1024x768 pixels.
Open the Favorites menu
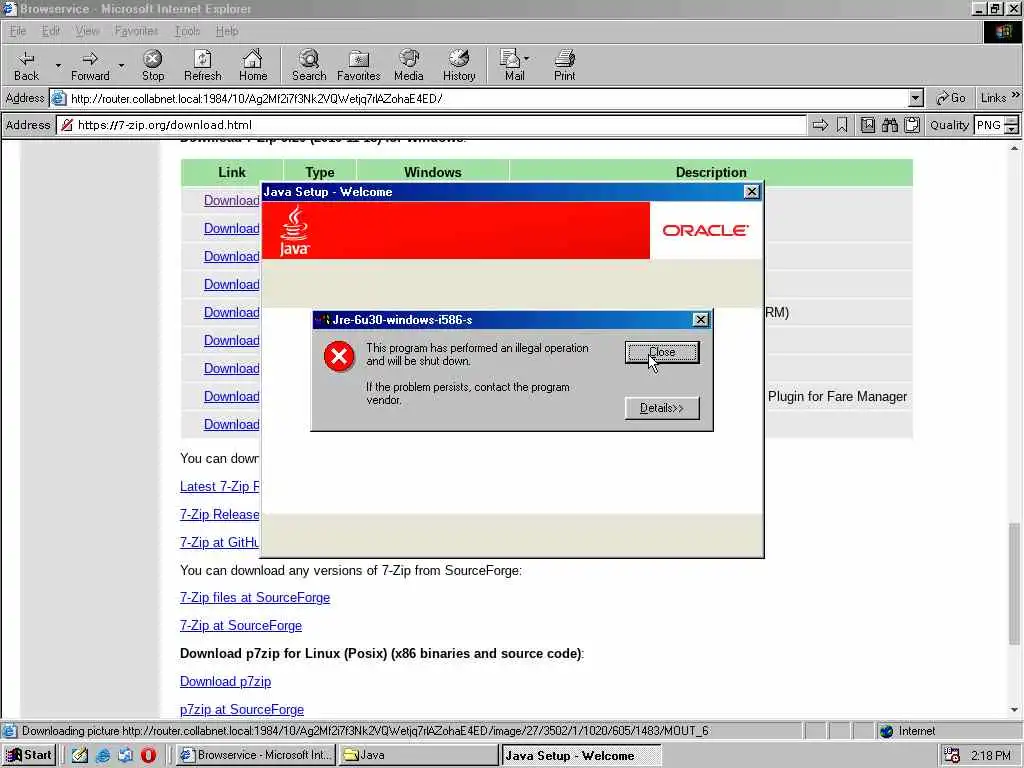point(136,31)
